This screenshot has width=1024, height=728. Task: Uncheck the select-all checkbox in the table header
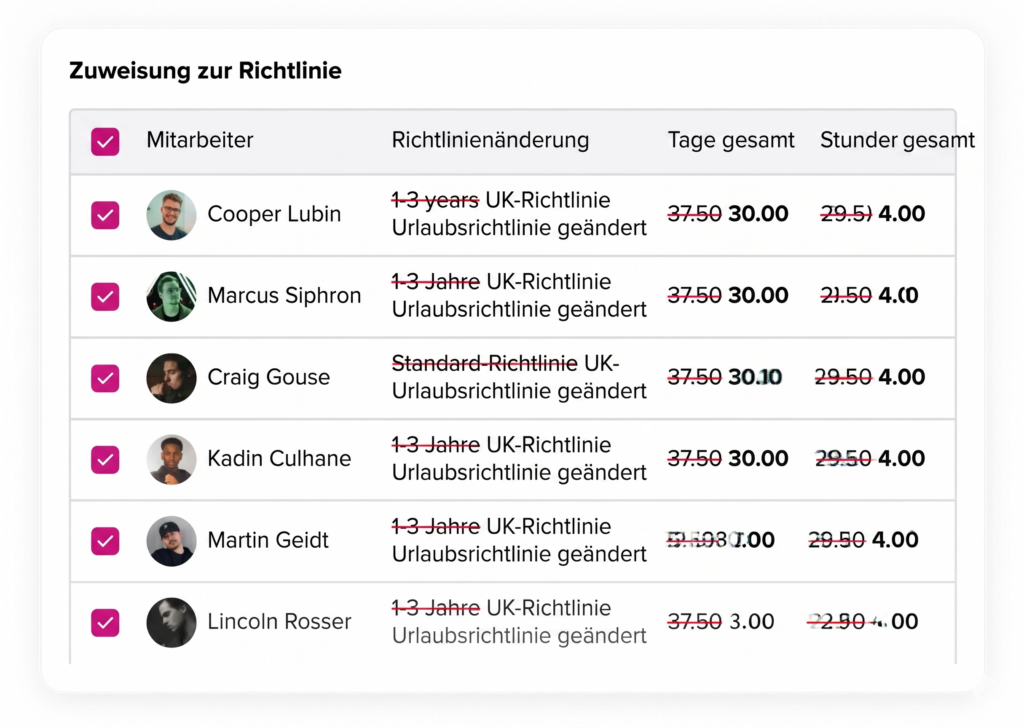(104, 141)
